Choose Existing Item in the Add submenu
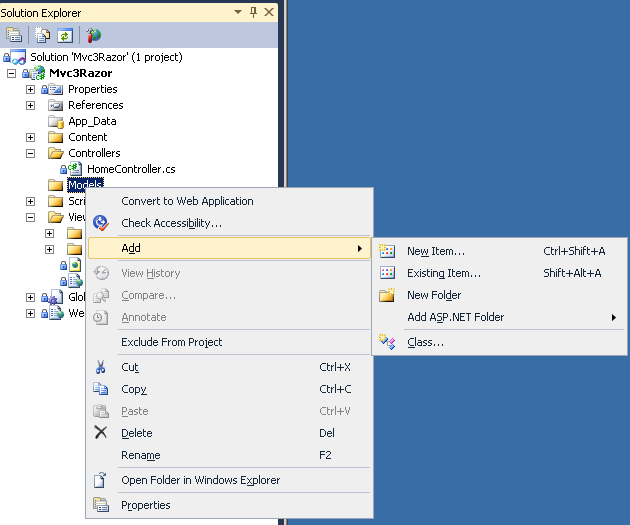This screenshot has height=525, width=630. pyautogui.click(x=499, y=273)
